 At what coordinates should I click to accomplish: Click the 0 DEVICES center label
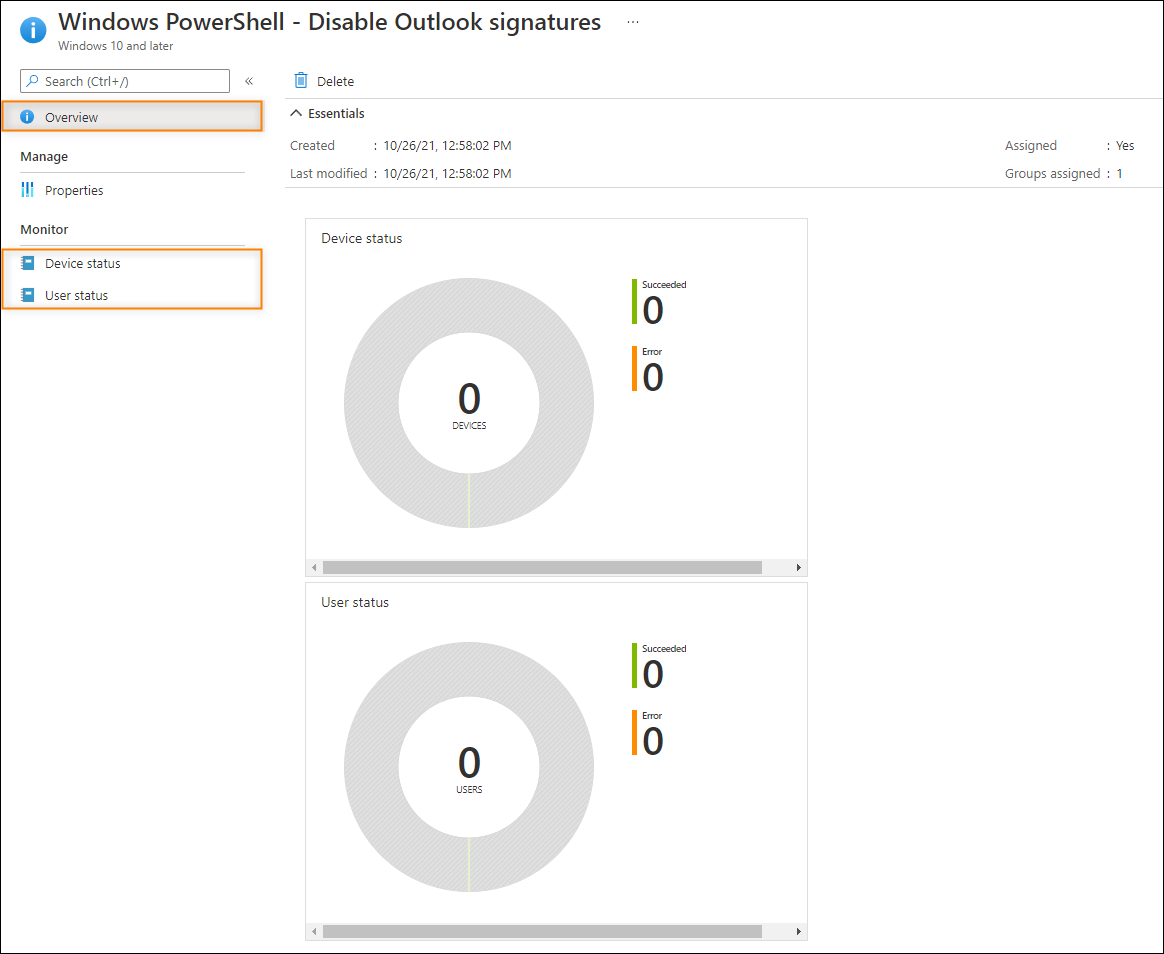[x=469, y=405]
